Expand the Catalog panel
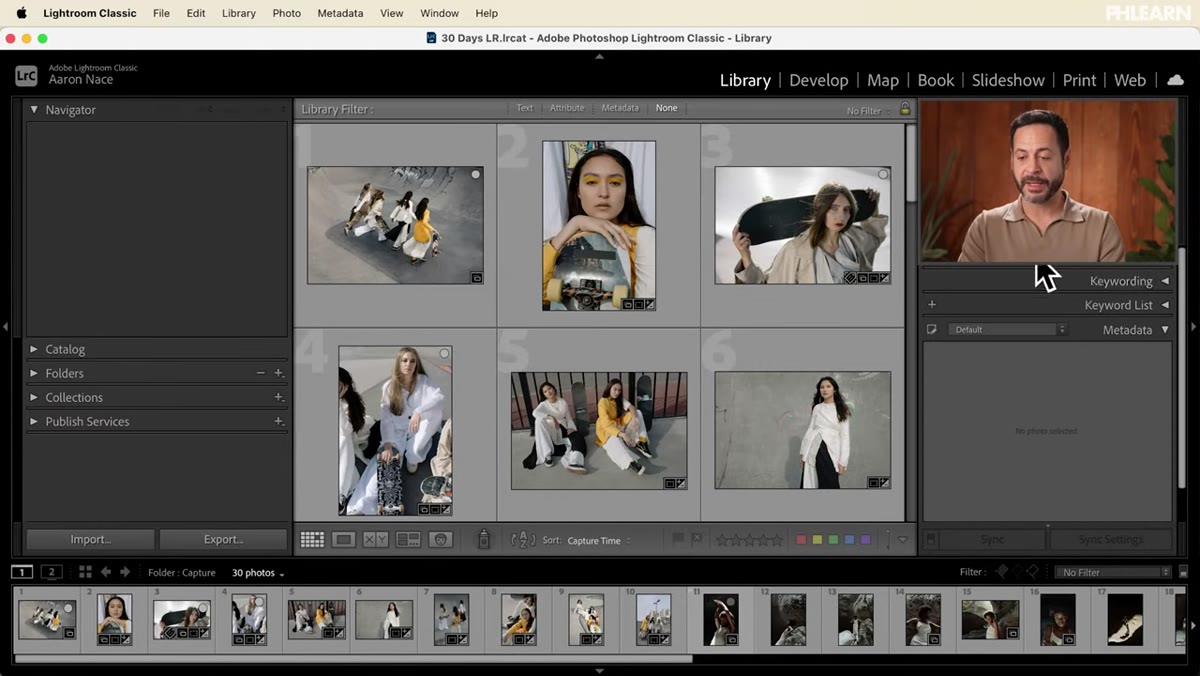Screen dimensions: 1200x676 click(34, 349)
